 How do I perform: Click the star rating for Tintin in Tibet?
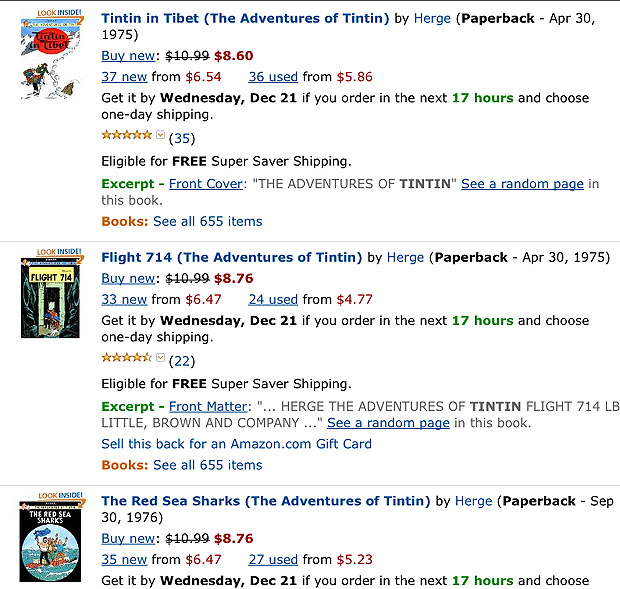pos(127,135)
